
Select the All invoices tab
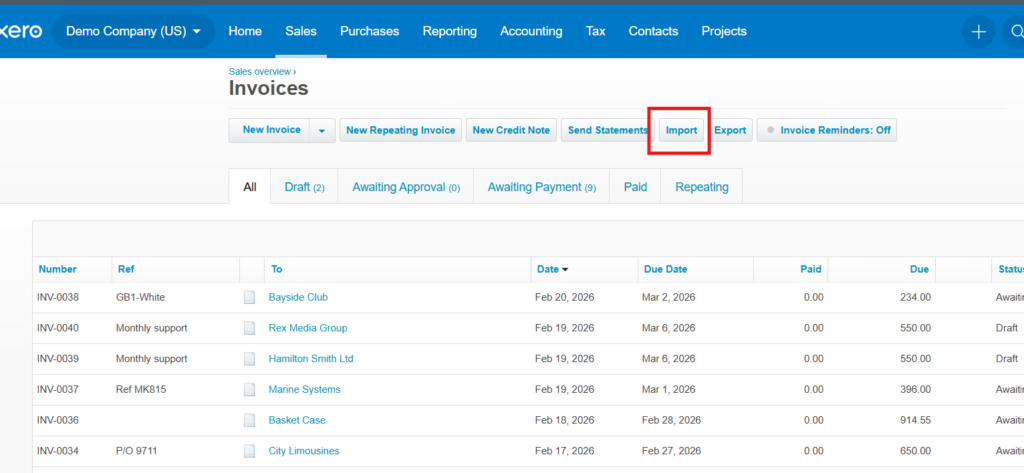250,187
